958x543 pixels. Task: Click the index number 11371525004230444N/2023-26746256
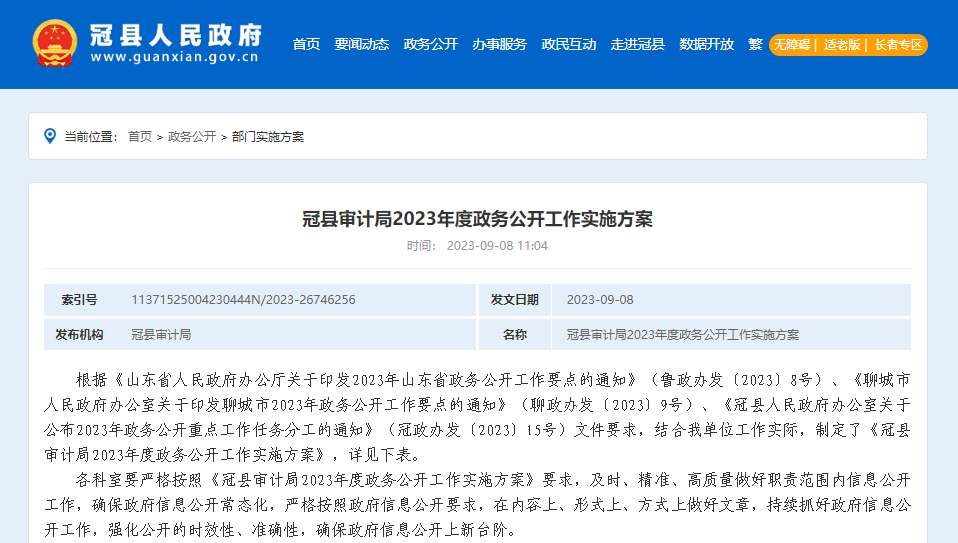click(243, 300)
